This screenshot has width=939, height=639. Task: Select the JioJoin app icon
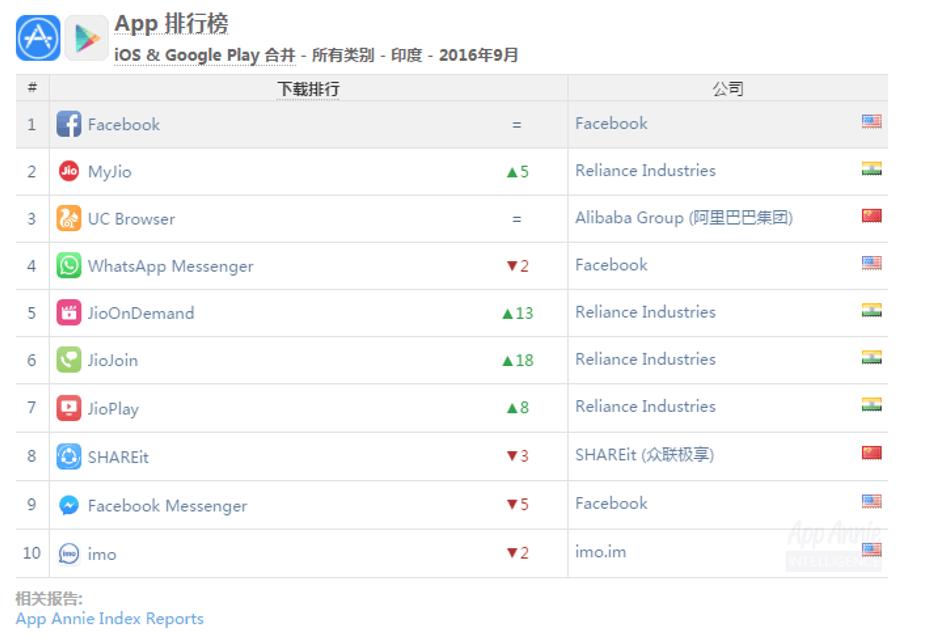(67, 359)
